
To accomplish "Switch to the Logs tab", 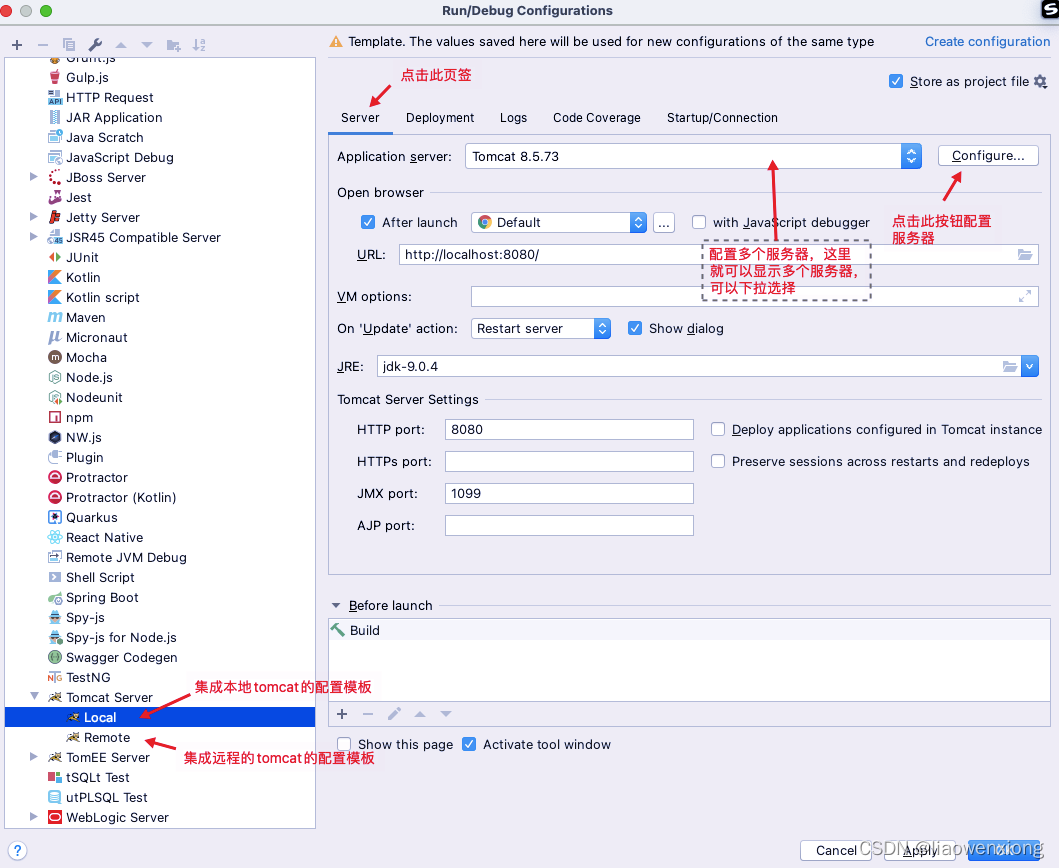I will tap(513, 118).
